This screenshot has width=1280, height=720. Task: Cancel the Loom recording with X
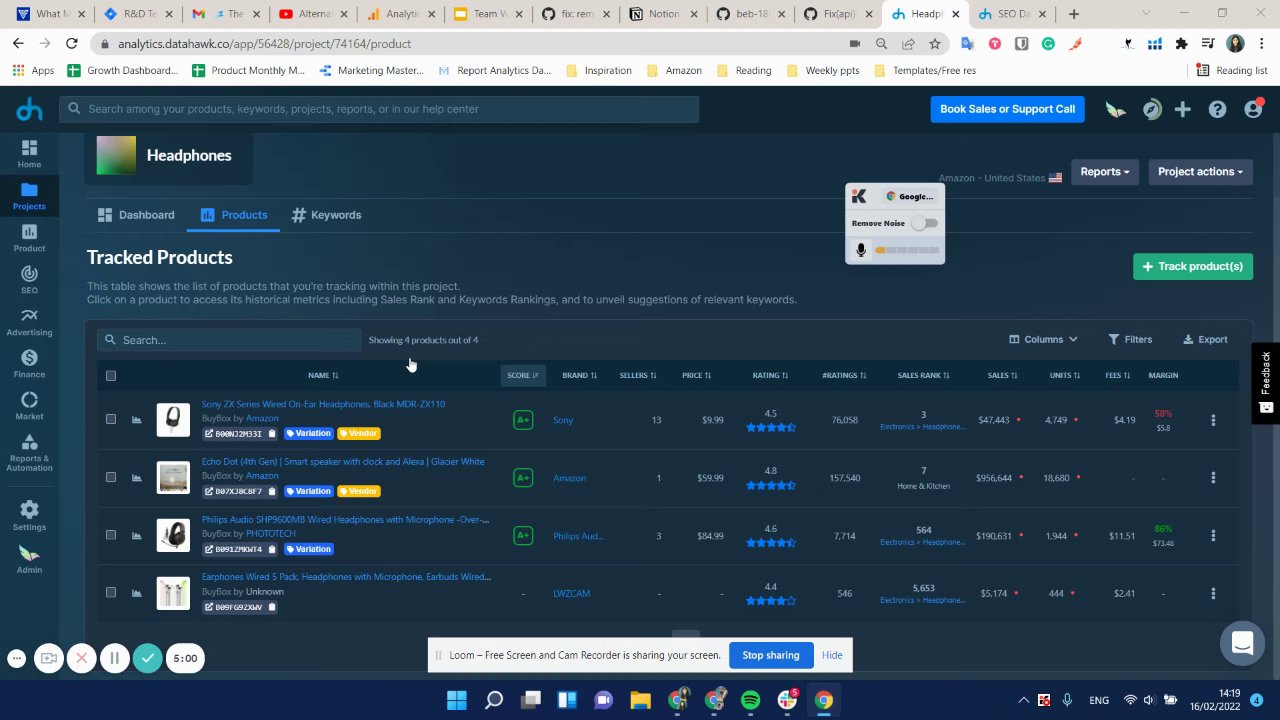[x=82, y=658]
